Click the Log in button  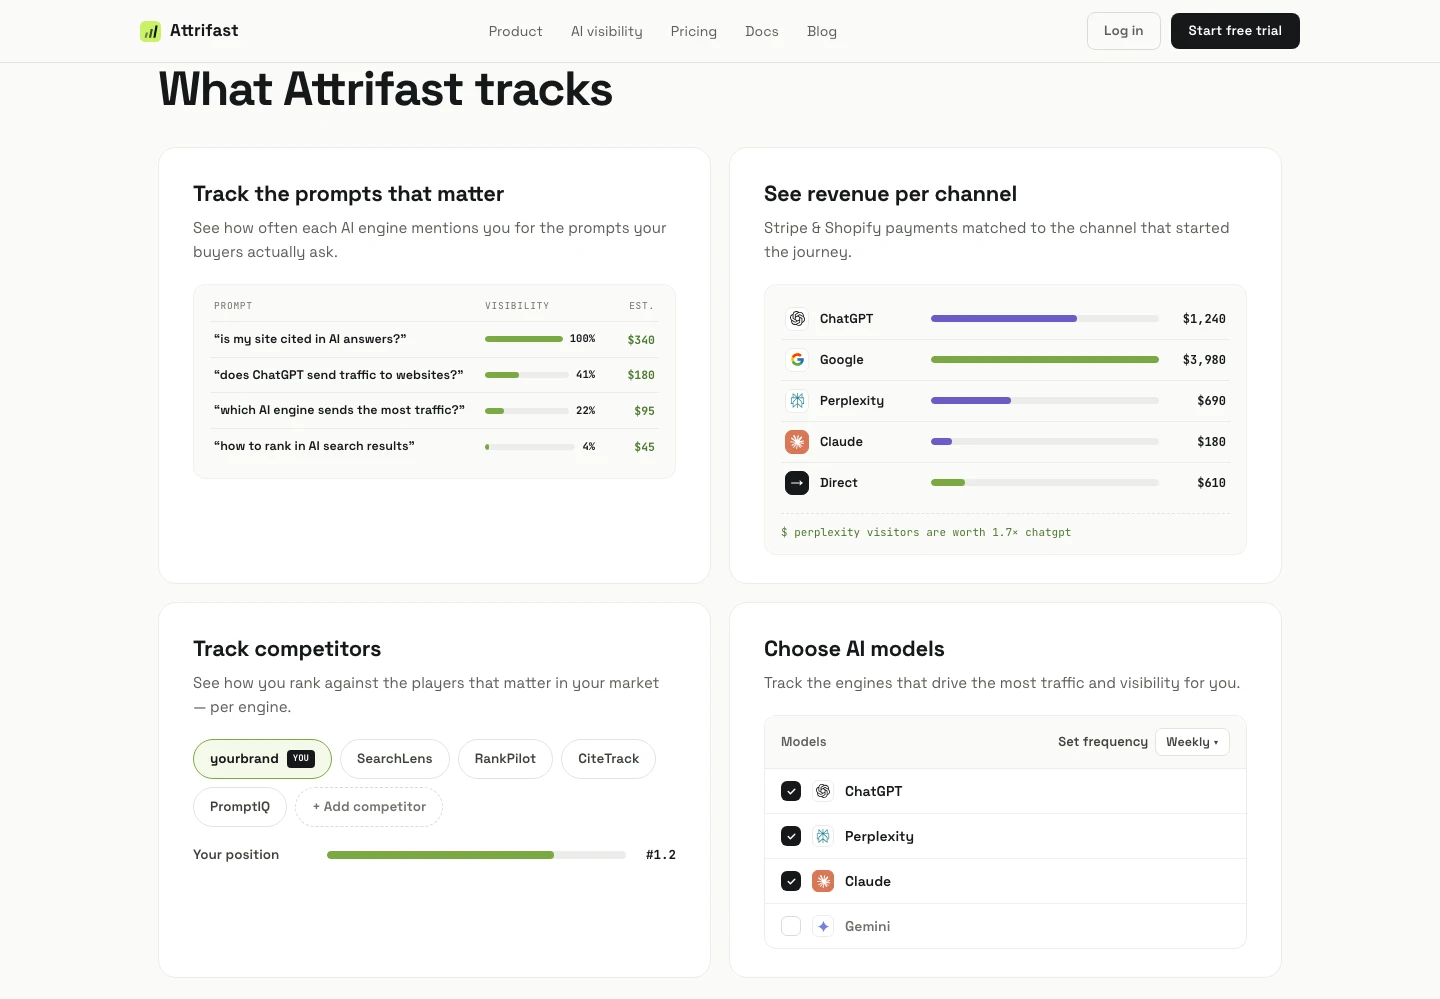point(1124,31)
